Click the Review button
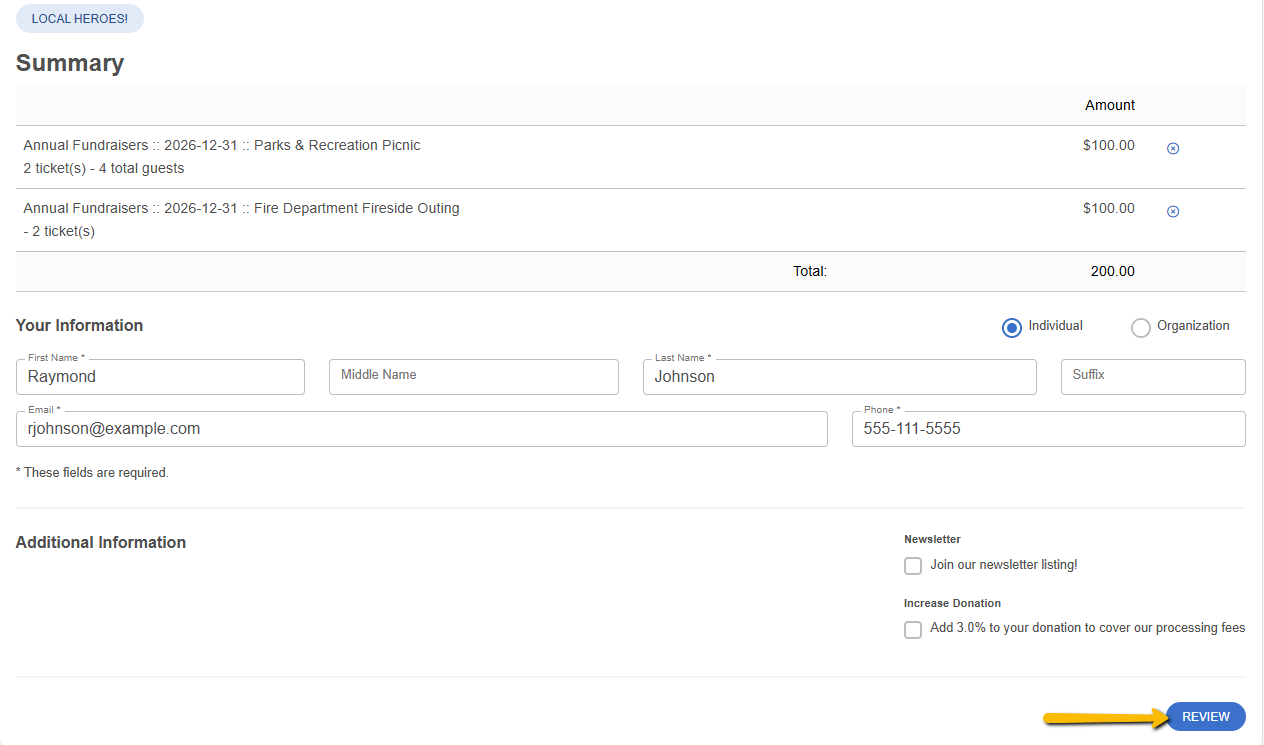 [x=1206, y=717]
